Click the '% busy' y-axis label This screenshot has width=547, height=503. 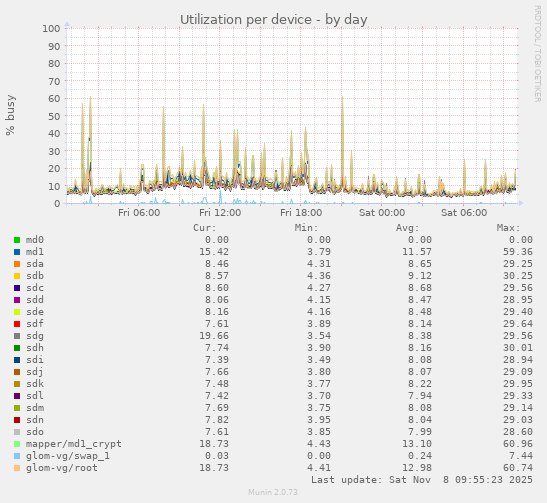click(10, 115)
